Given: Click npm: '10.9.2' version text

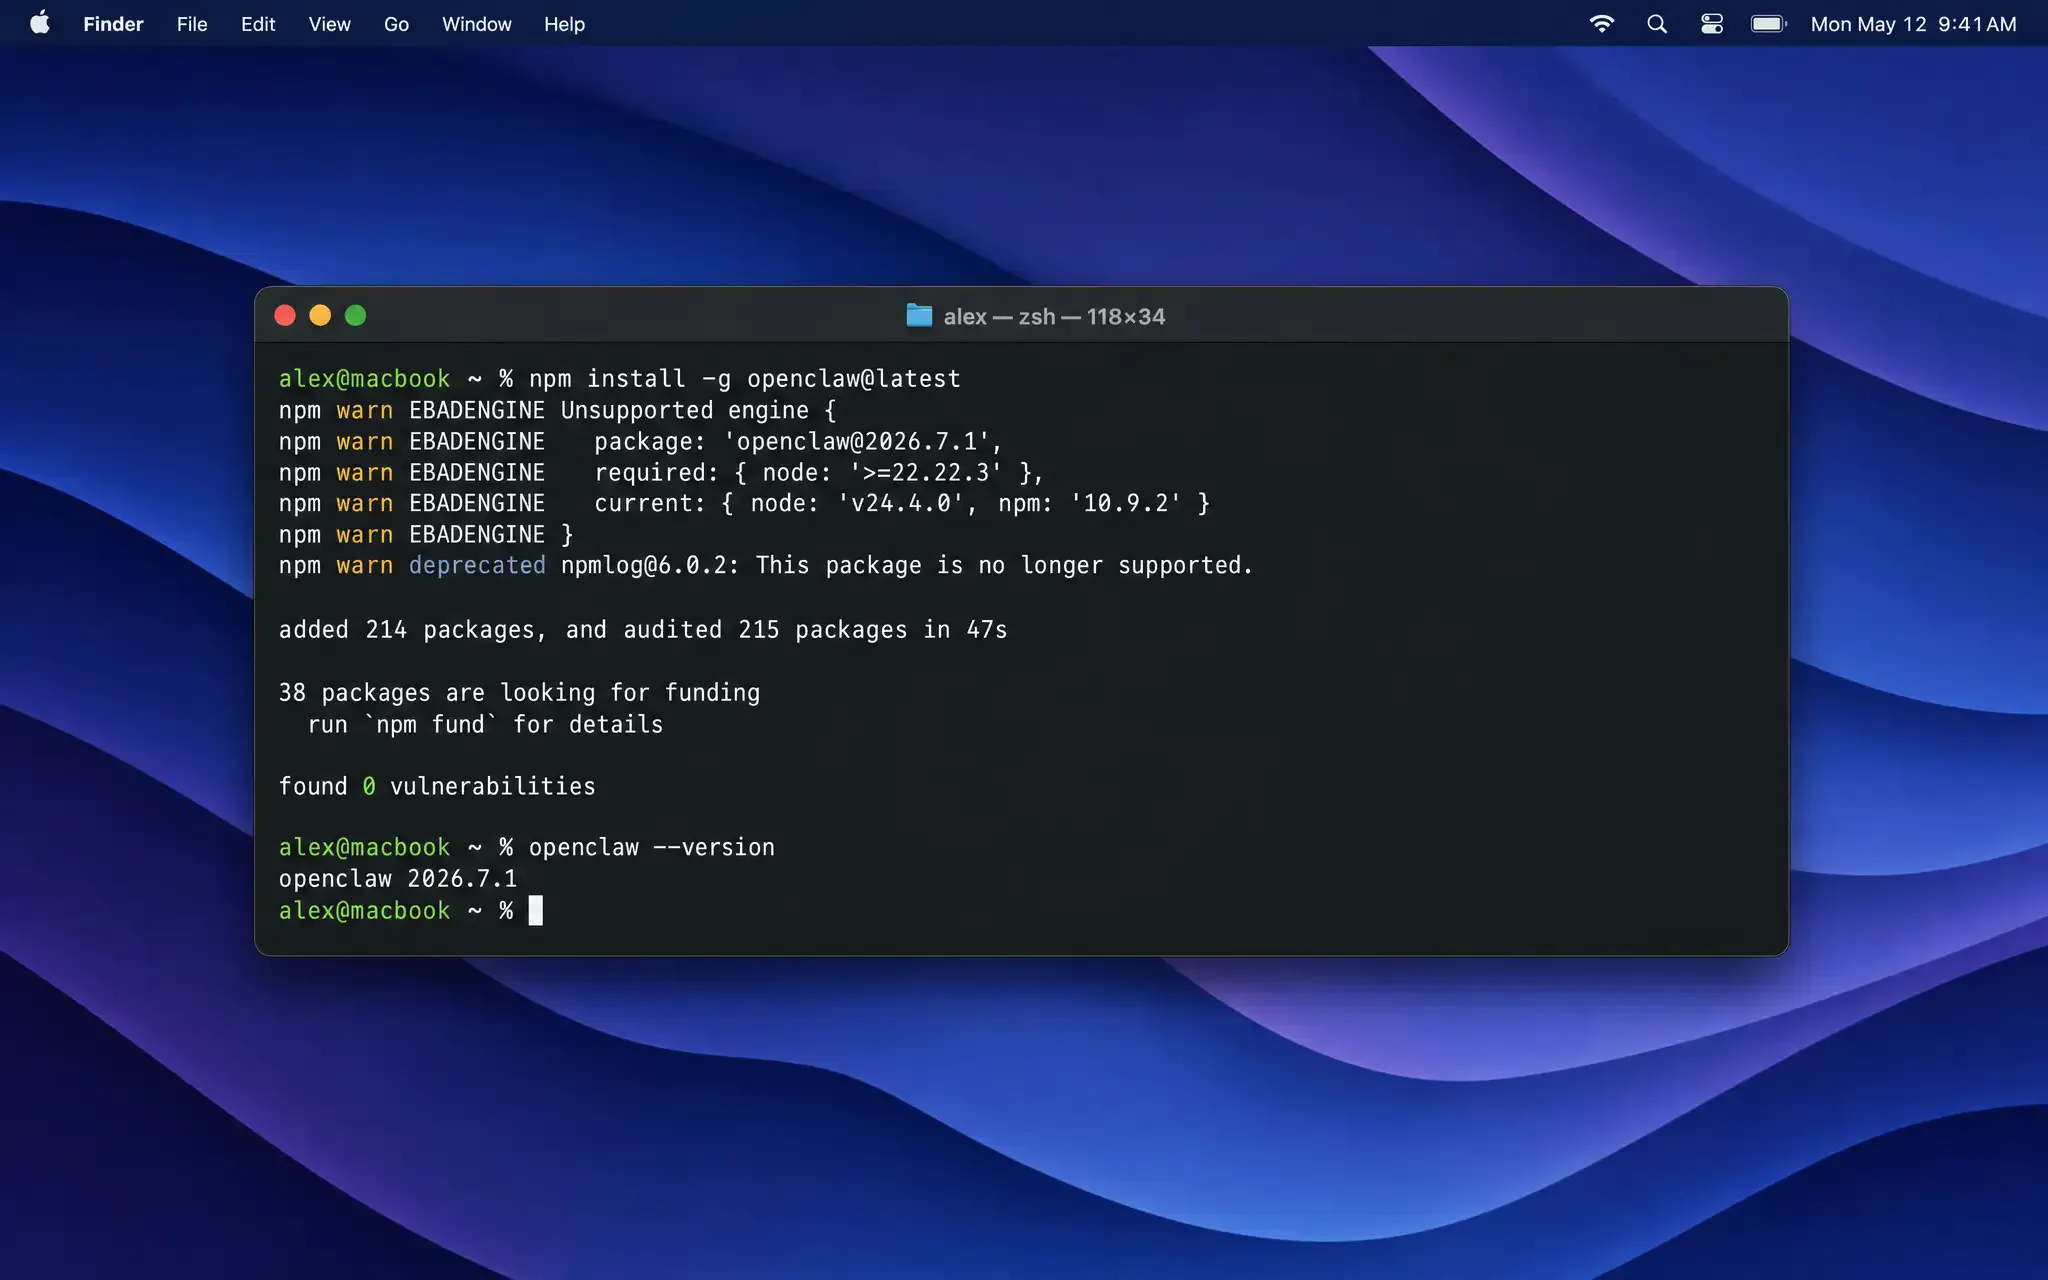Looking at the screenshot, I should coord(1089,503).
